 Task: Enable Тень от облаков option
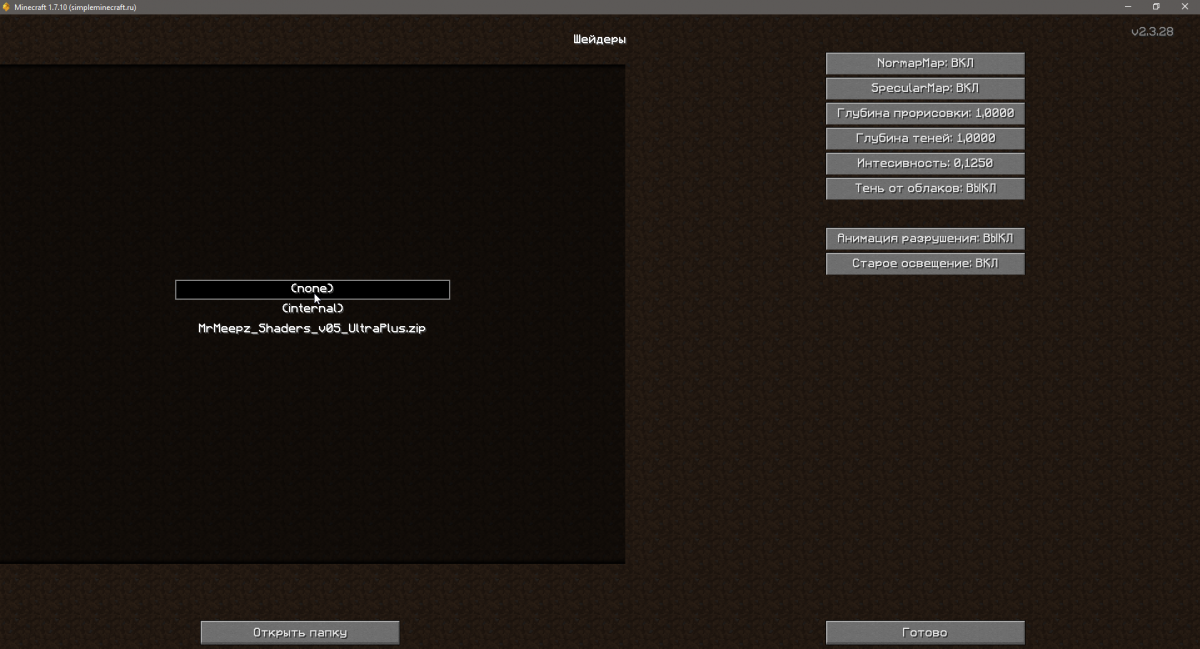[925, 188]
